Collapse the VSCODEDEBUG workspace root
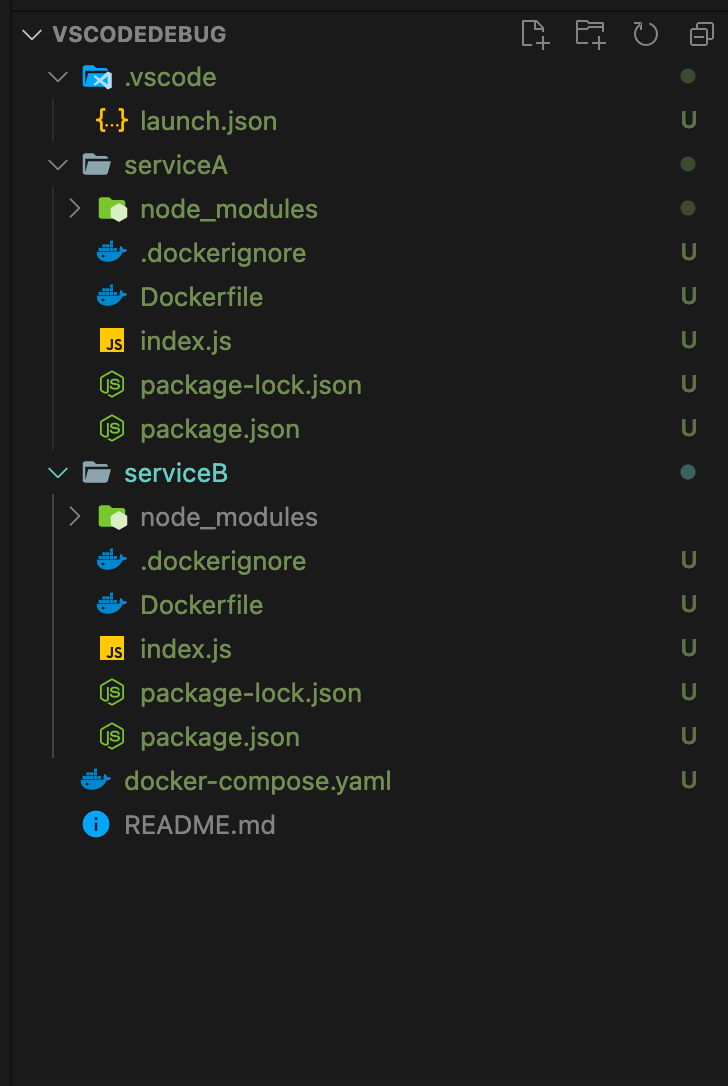This screenshot has width=728, height=1086. coord(32,34)
